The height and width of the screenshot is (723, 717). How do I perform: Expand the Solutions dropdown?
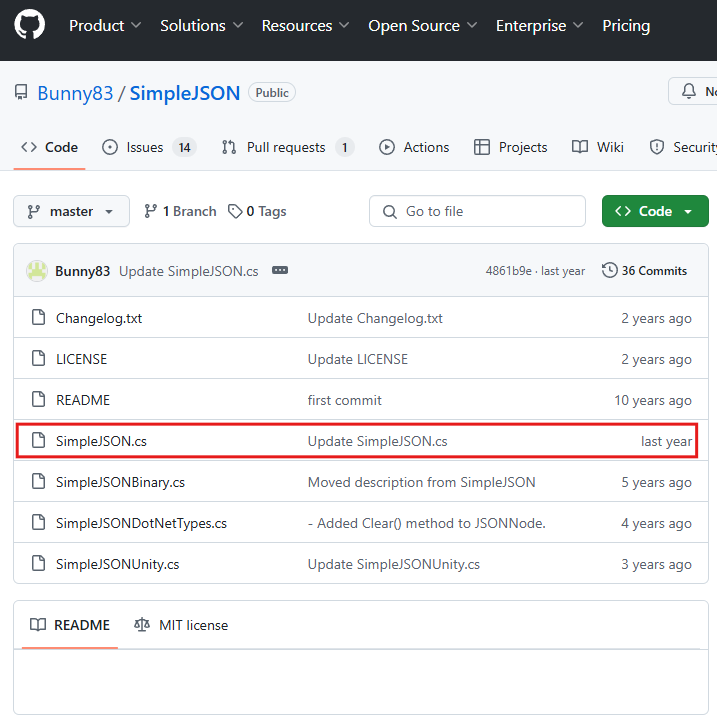coord(201,25)
